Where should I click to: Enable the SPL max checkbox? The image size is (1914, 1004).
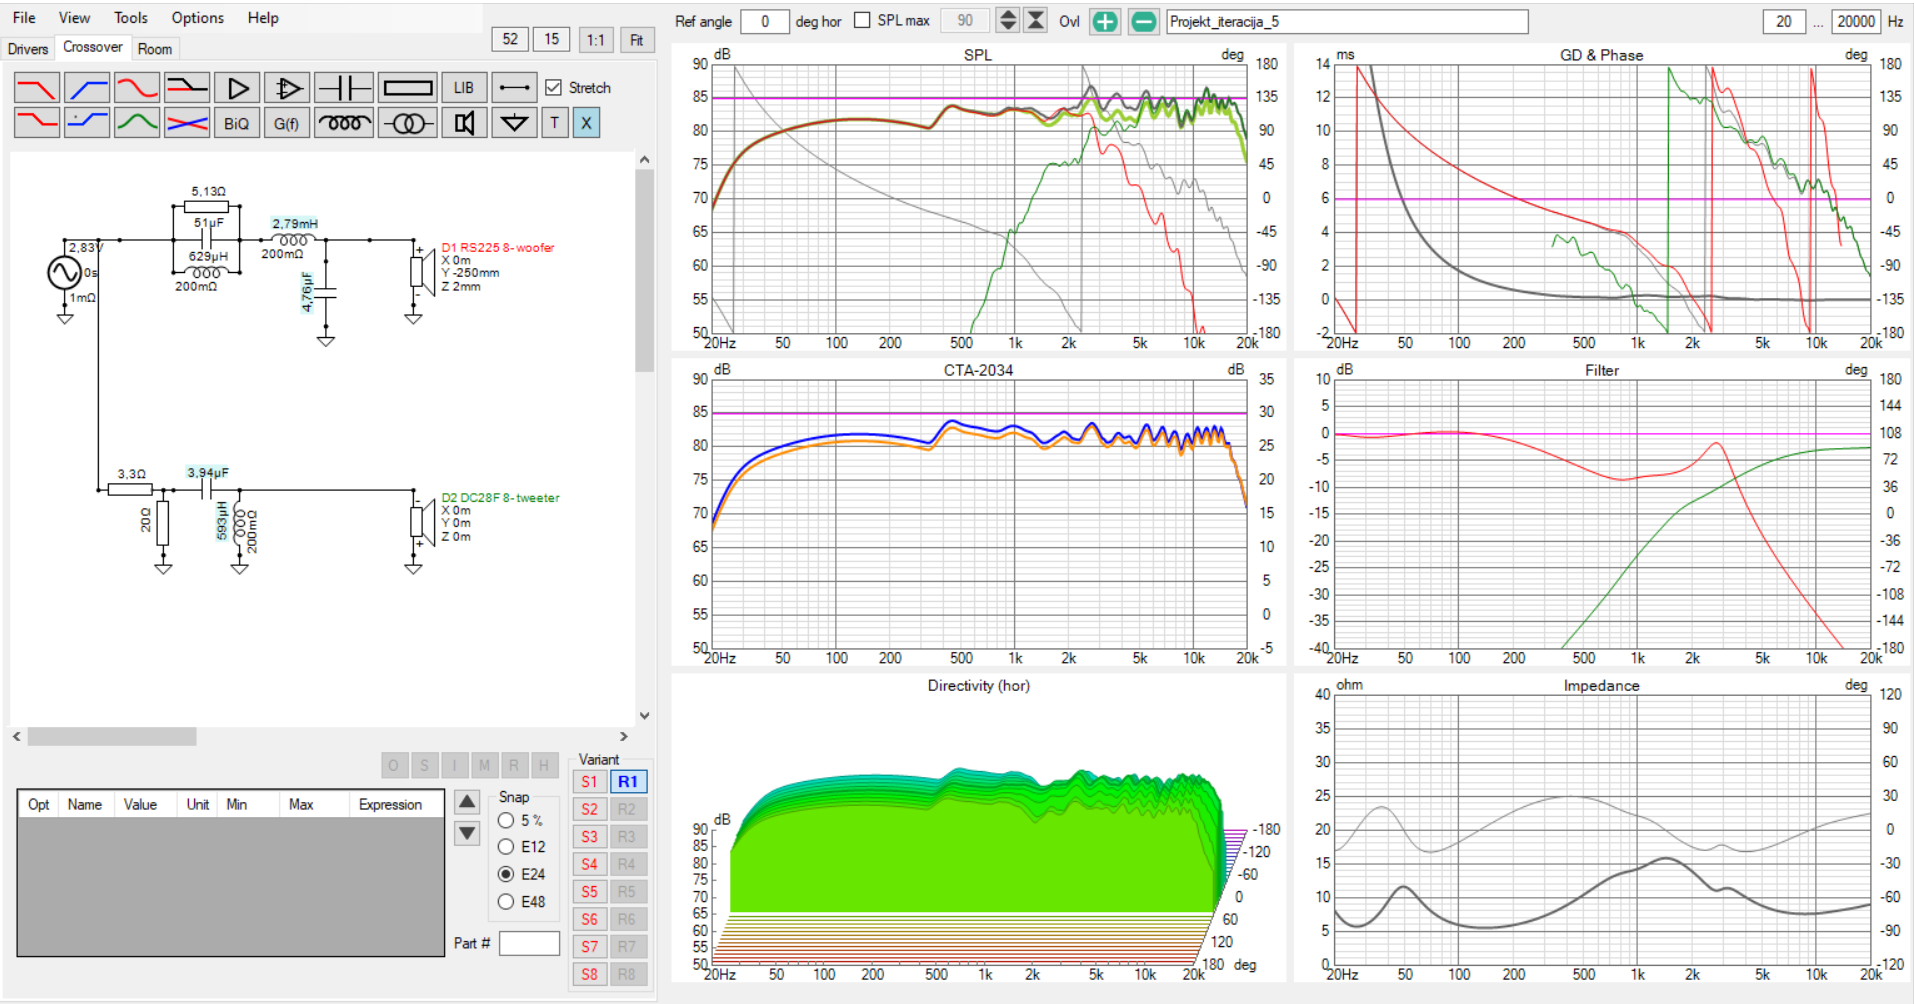point(862,20)
